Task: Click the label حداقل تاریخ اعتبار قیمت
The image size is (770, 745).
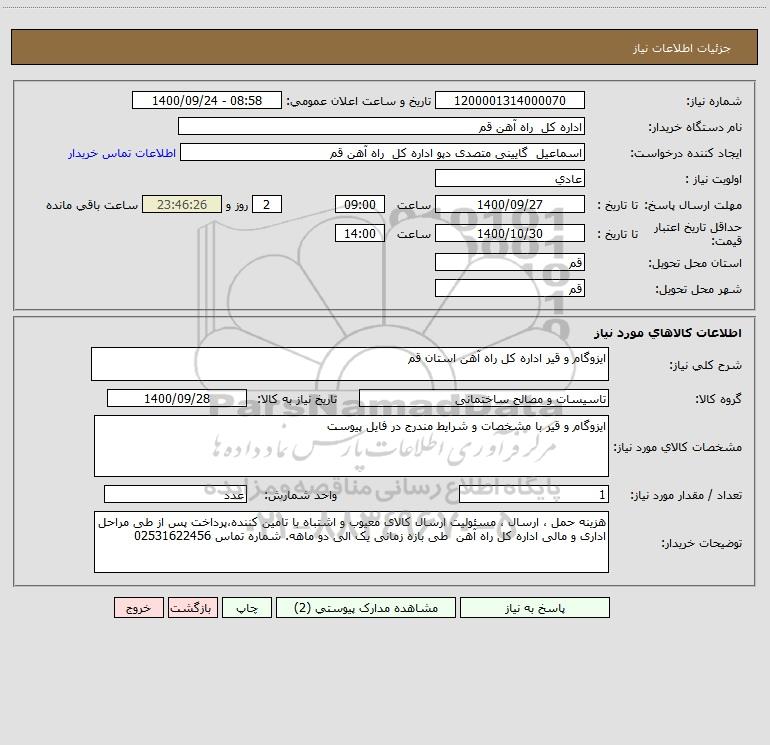Action: (698, 234)
